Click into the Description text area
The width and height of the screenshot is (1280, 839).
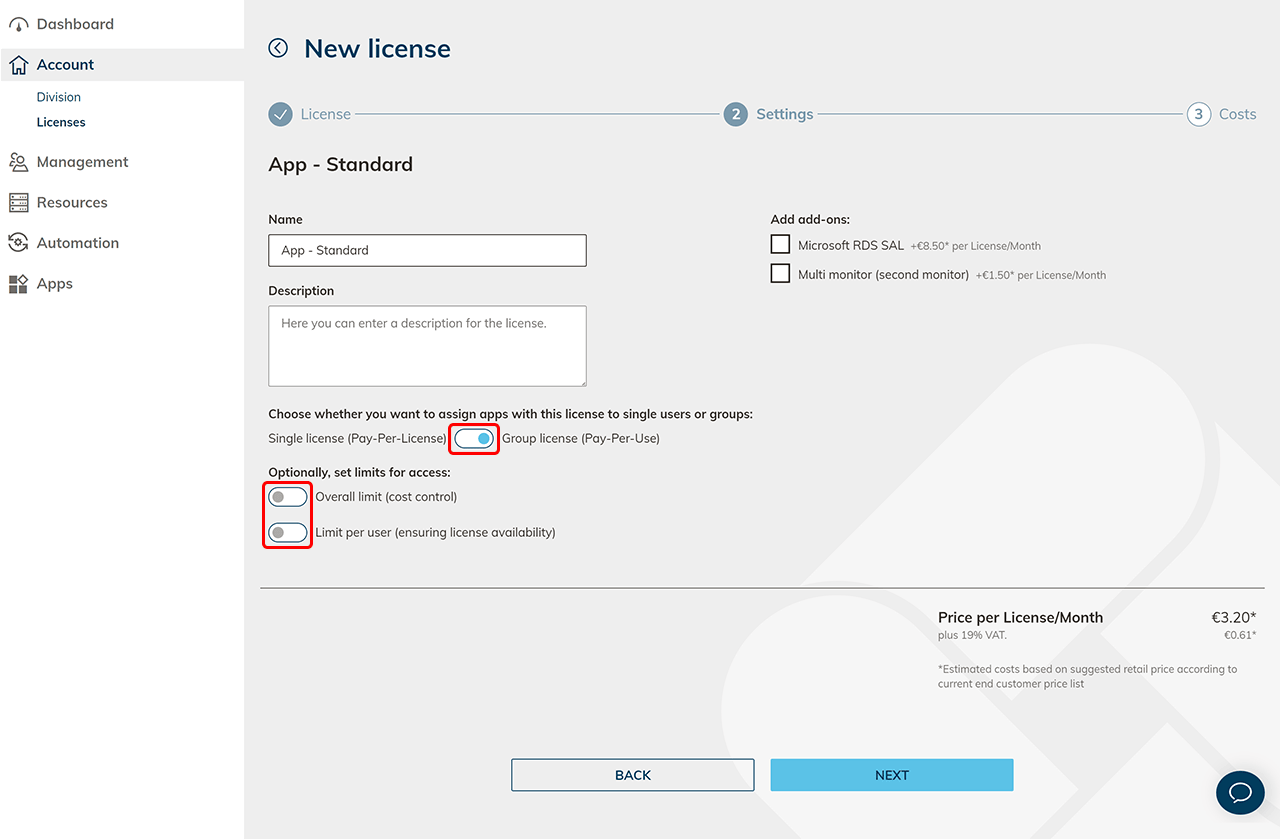coord(427,346)
